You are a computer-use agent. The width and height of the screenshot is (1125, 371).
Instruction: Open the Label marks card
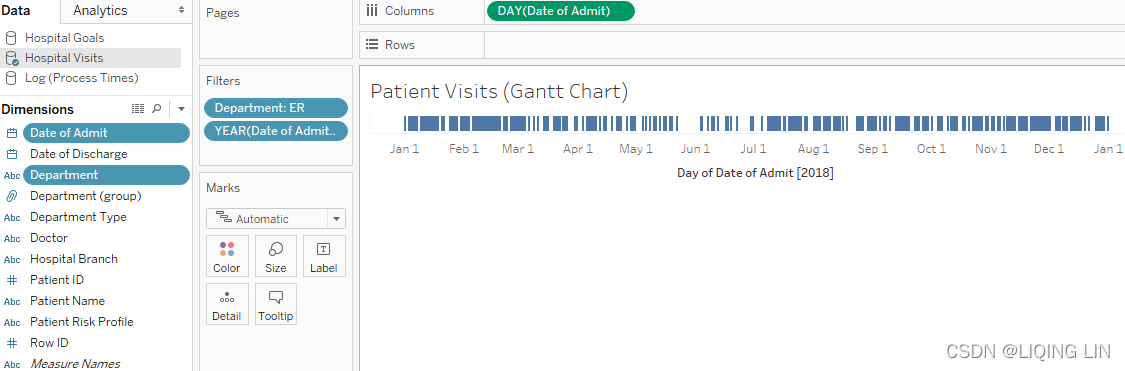click(324, 256)
